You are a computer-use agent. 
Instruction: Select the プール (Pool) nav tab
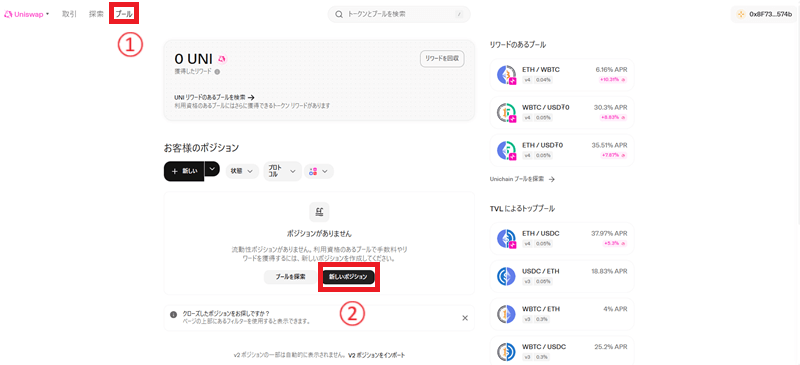(x=124, y=14)
